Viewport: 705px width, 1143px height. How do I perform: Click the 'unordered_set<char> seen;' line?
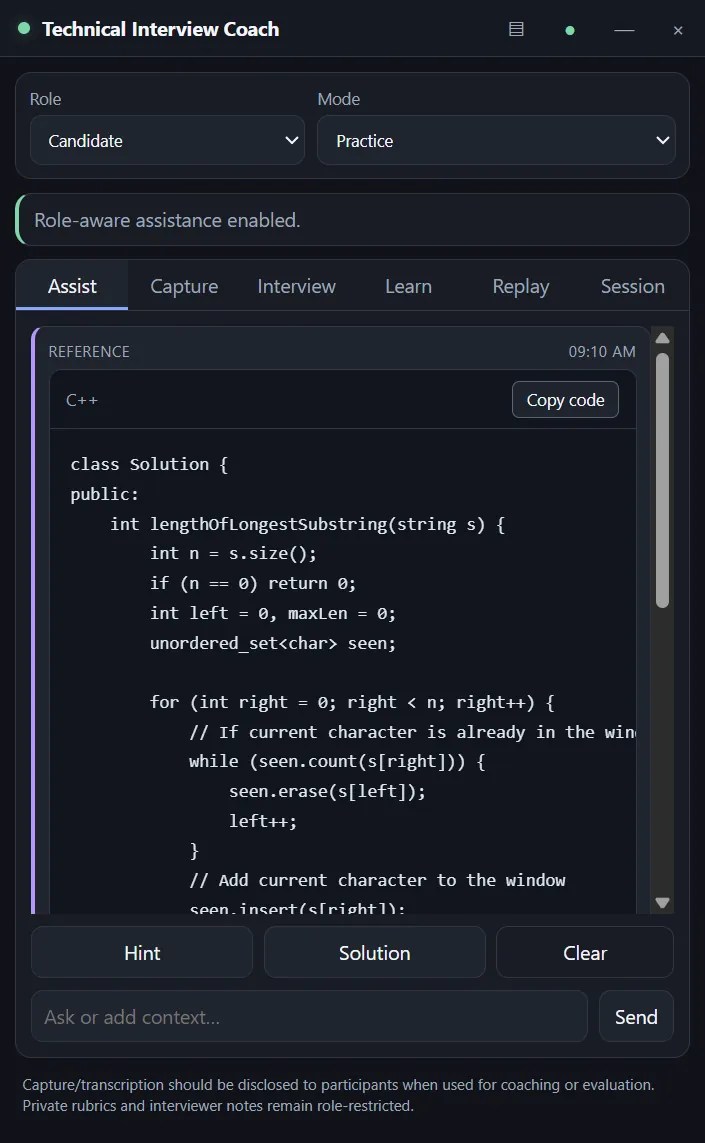coord(273,643)
